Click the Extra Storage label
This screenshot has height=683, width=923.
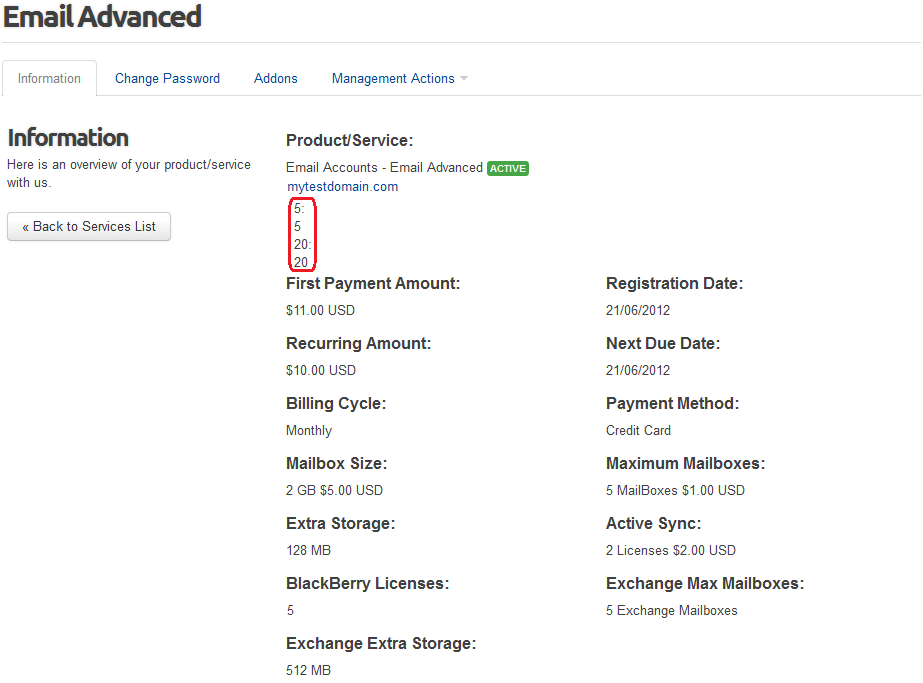point(341,524)
